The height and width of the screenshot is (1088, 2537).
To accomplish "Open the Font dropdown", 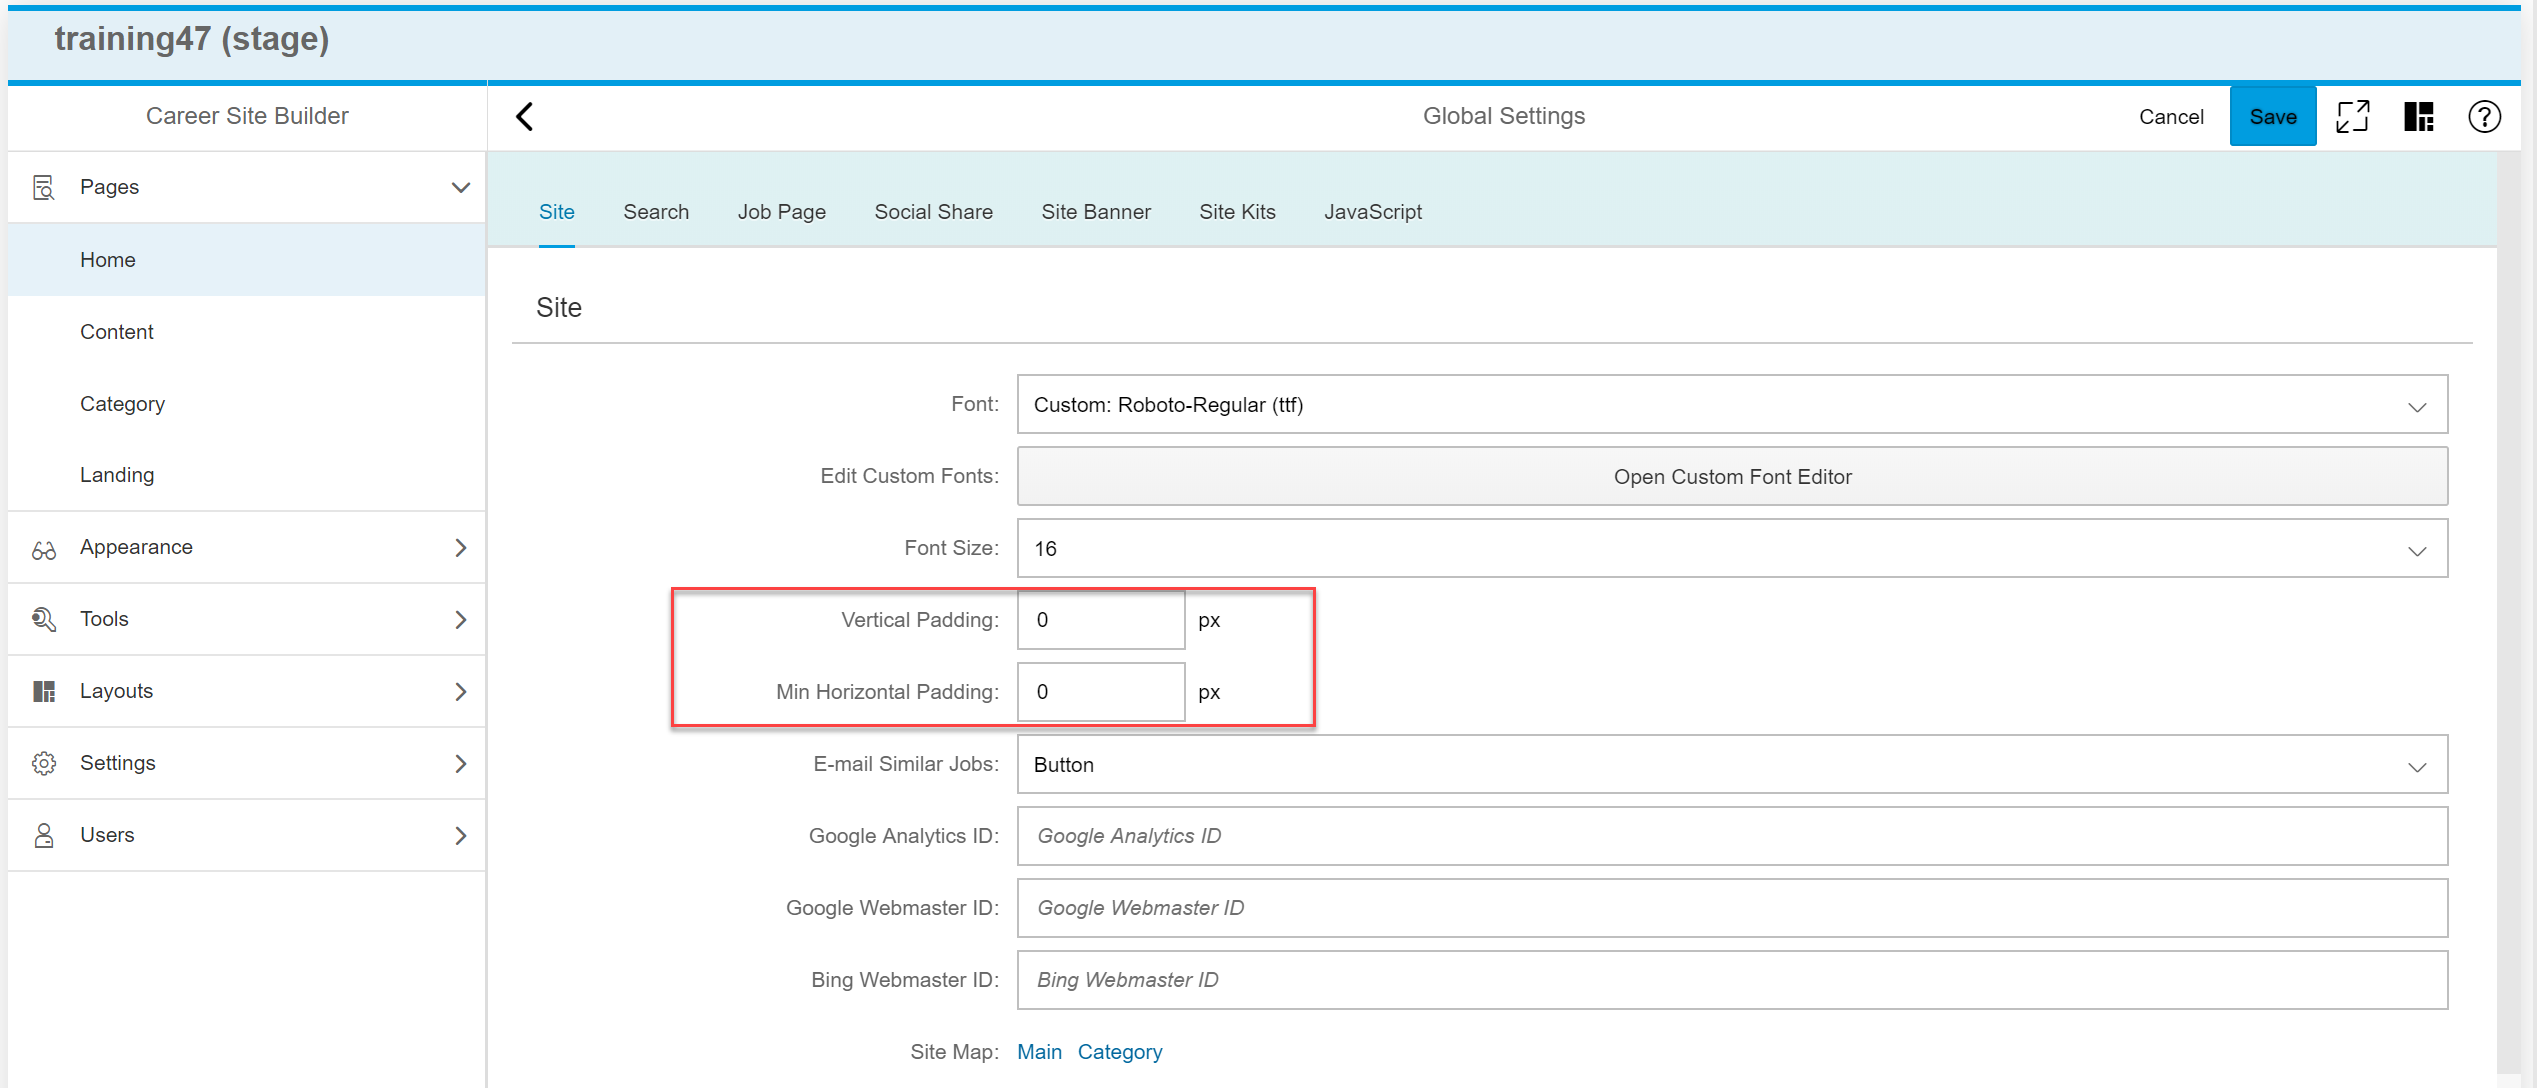I will coord(1732,404).
